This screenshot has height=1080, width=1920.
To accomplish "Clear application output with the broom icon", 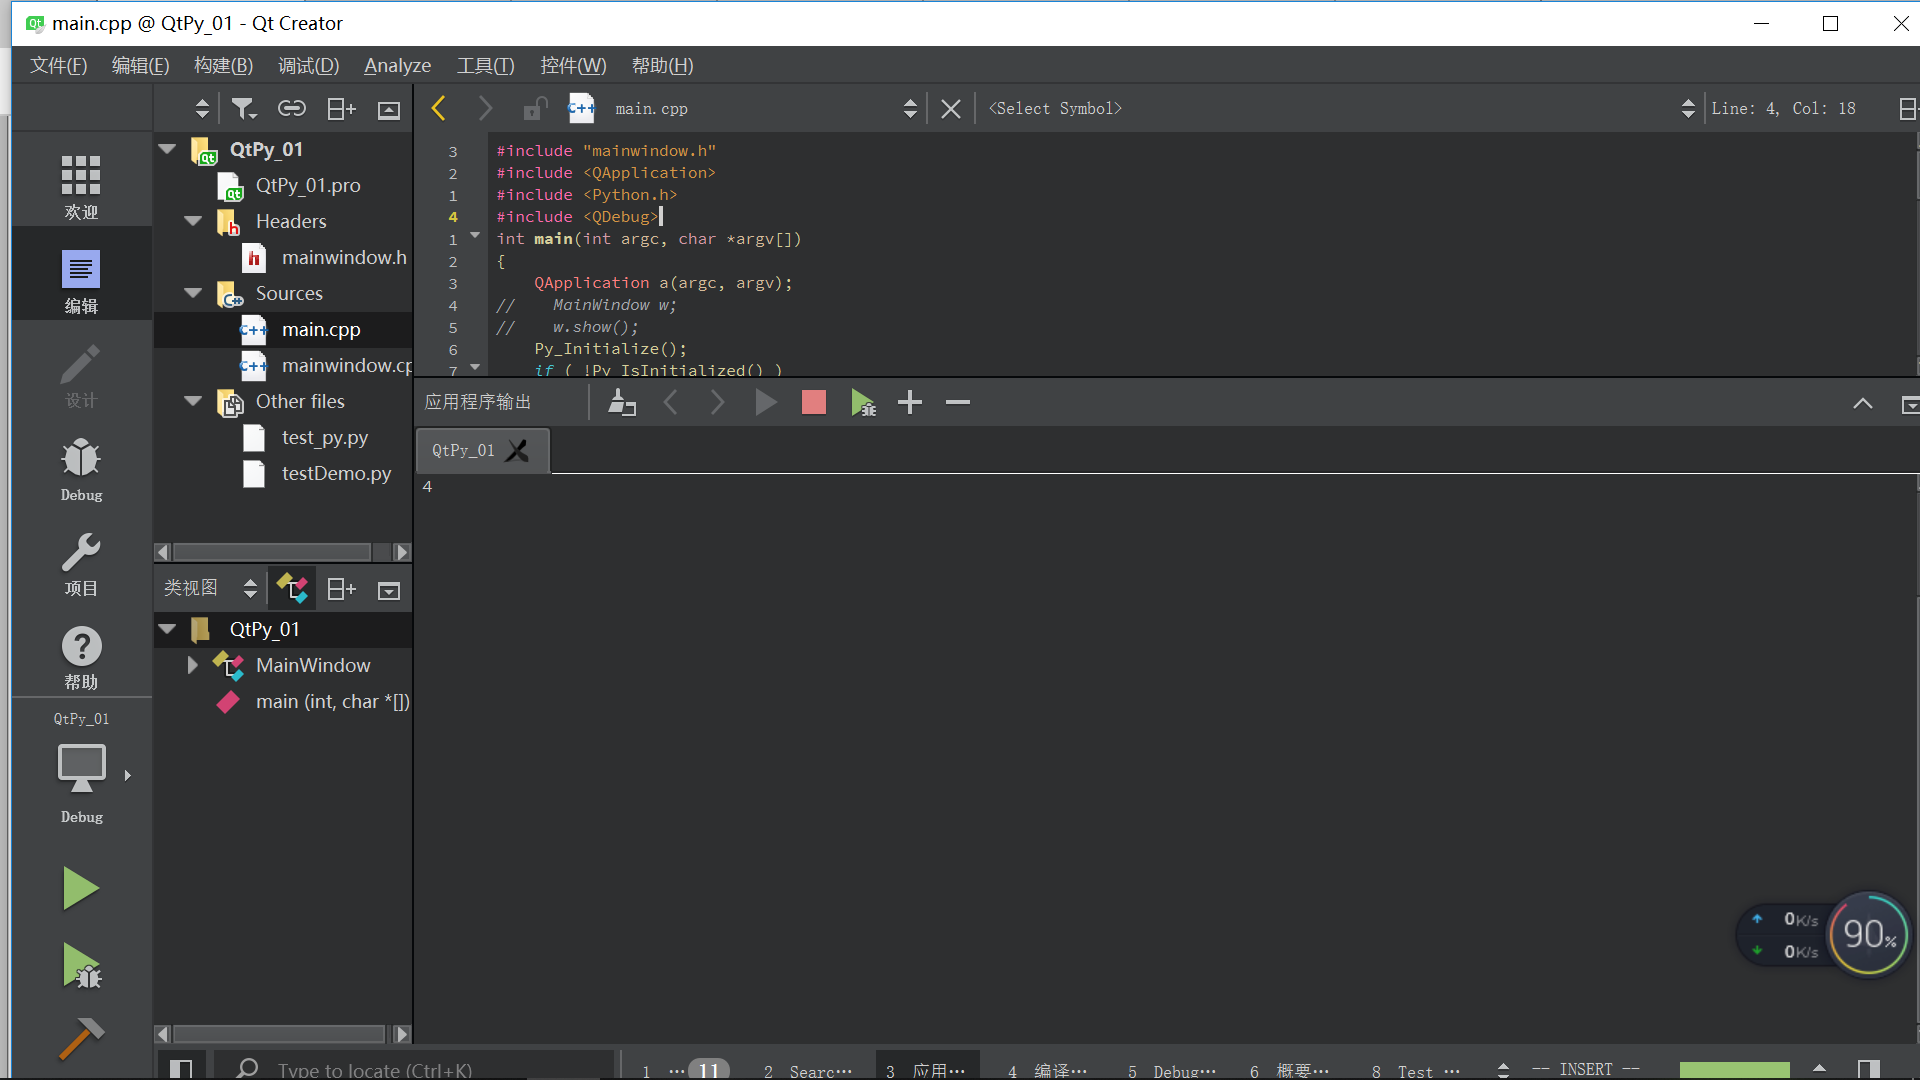I will [x=622, y=403].
